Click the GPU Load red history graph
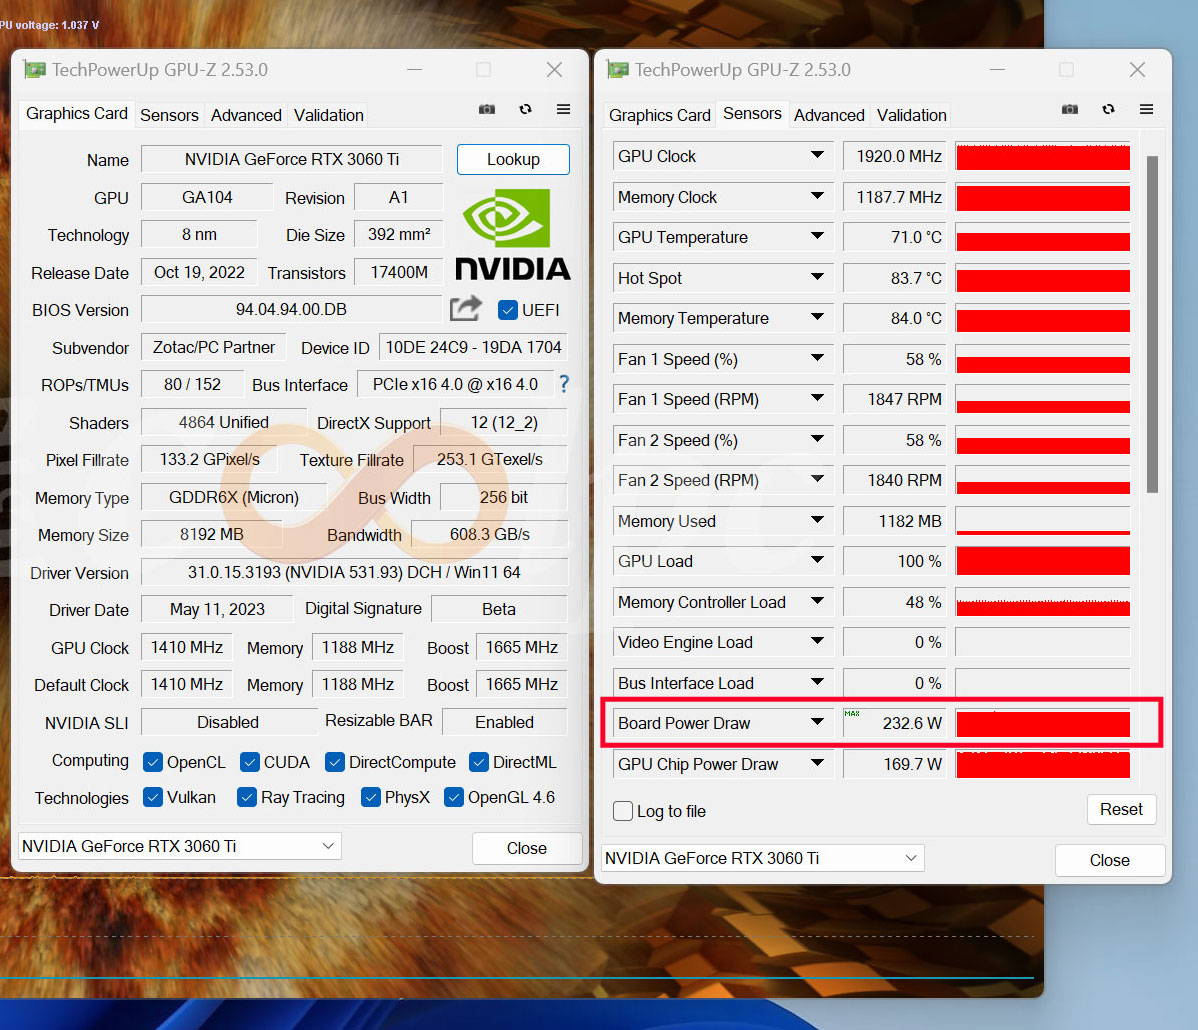 (x=1042, y=561)
